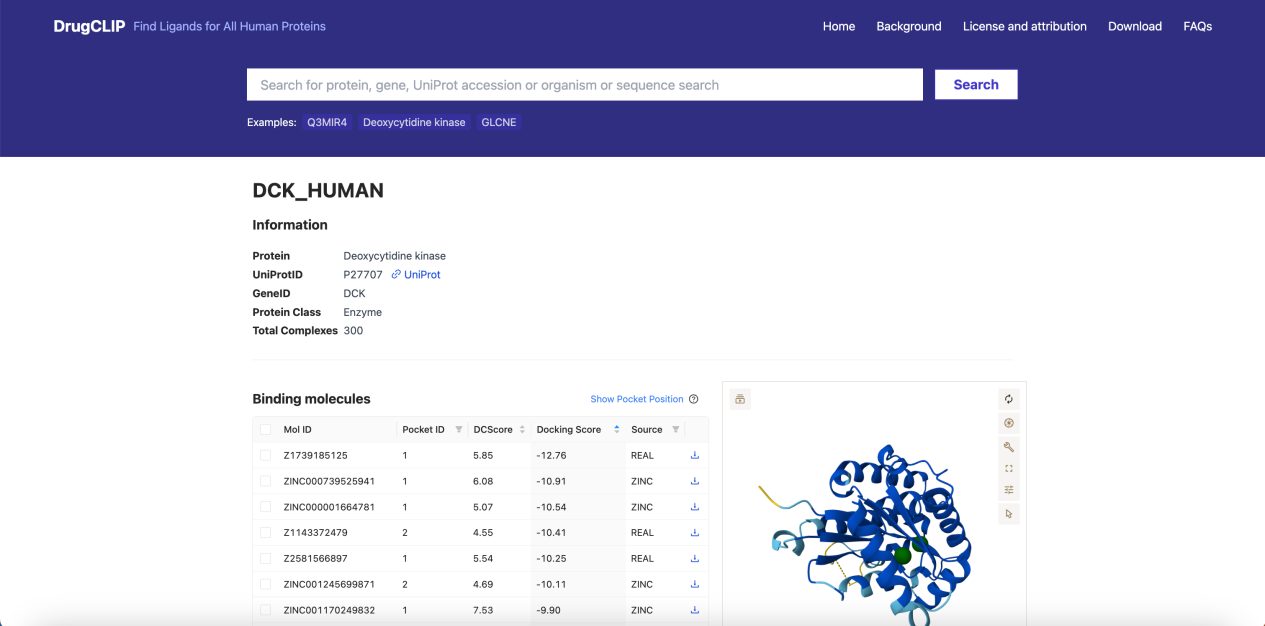Screen dimensions: 1265x626
Task: Sort the table by DCScore
Action: 522,429
